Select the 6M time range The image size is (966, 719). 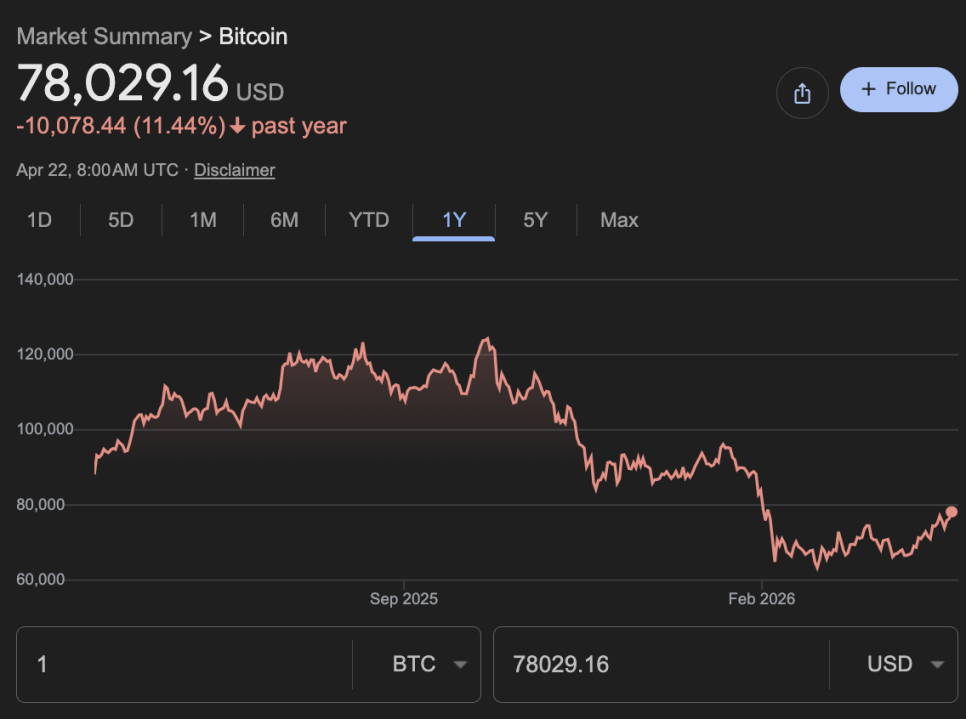[x=285, y=220]
